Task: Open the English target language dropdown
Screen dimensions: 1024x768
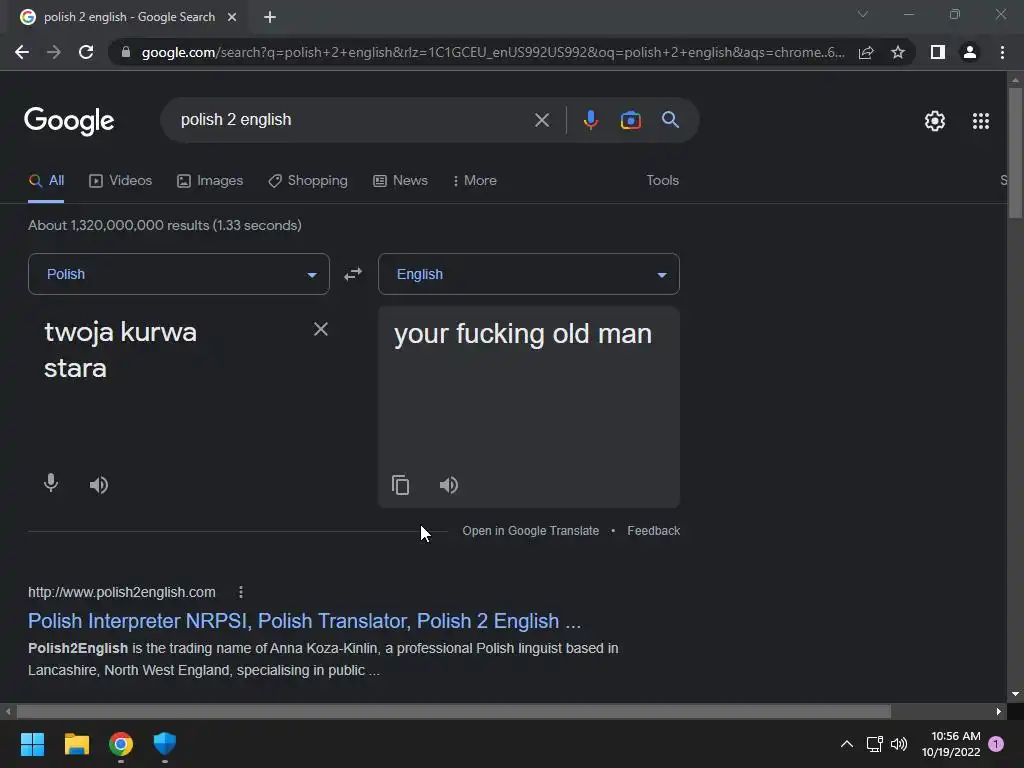Action: [x=529, y=274]
